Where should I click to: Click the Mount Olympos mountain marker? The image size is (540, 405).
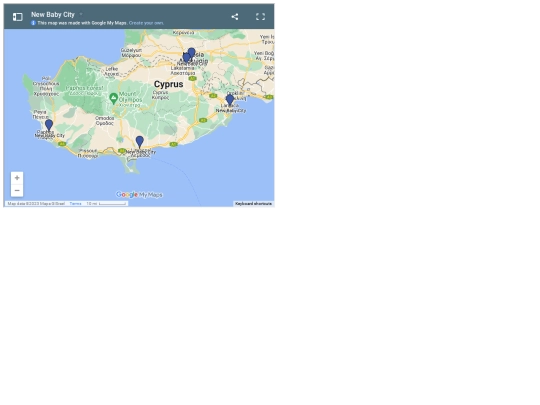click(113, 98)
